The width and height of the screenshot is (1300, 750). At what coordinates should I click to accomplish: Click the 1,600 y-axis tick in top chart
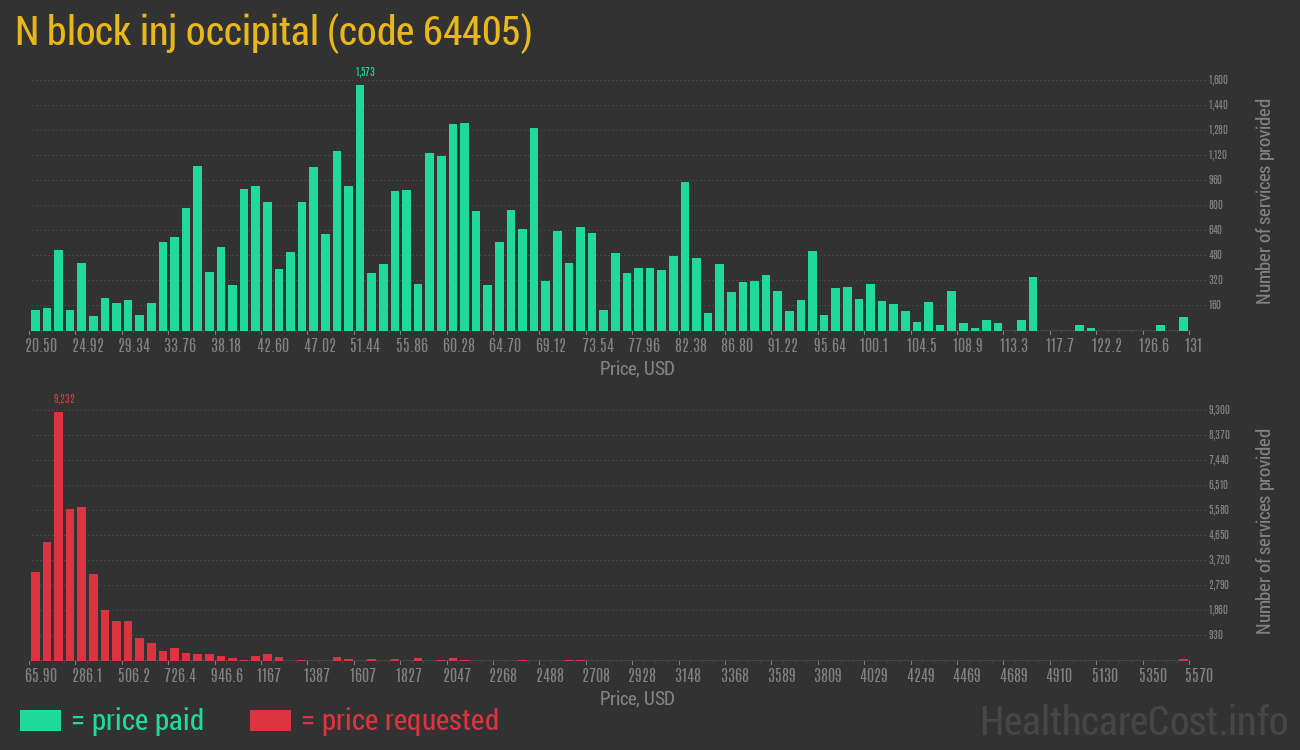1218,80
